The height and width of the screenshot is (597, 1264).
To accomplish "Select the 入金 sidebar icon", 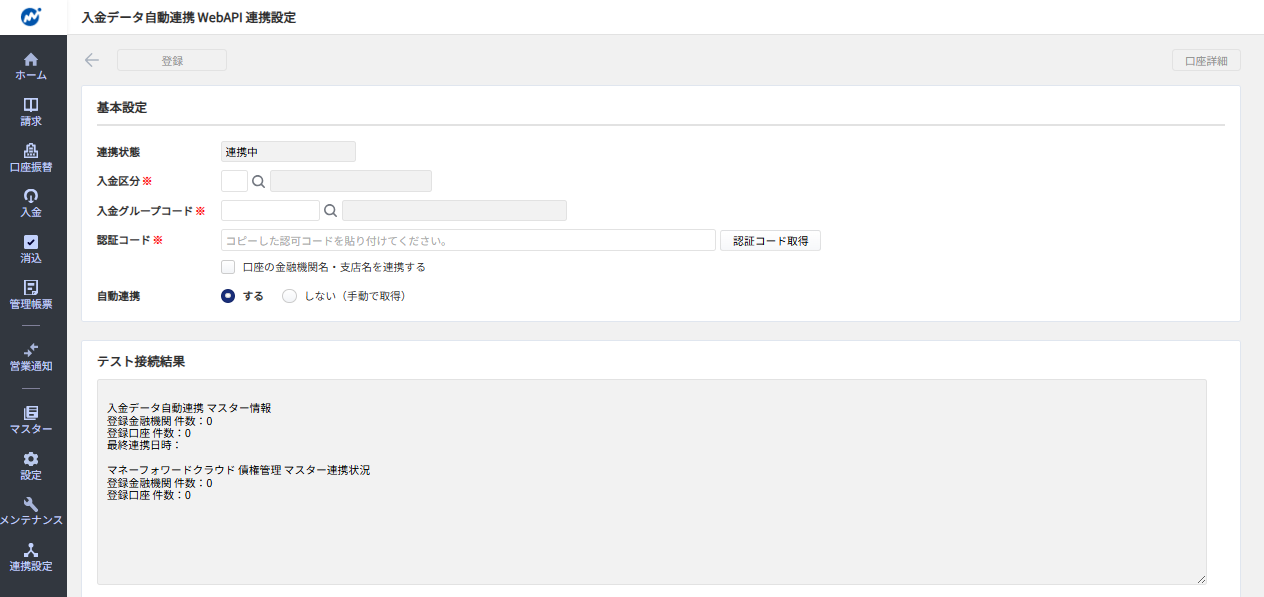I will coord(31,203).
